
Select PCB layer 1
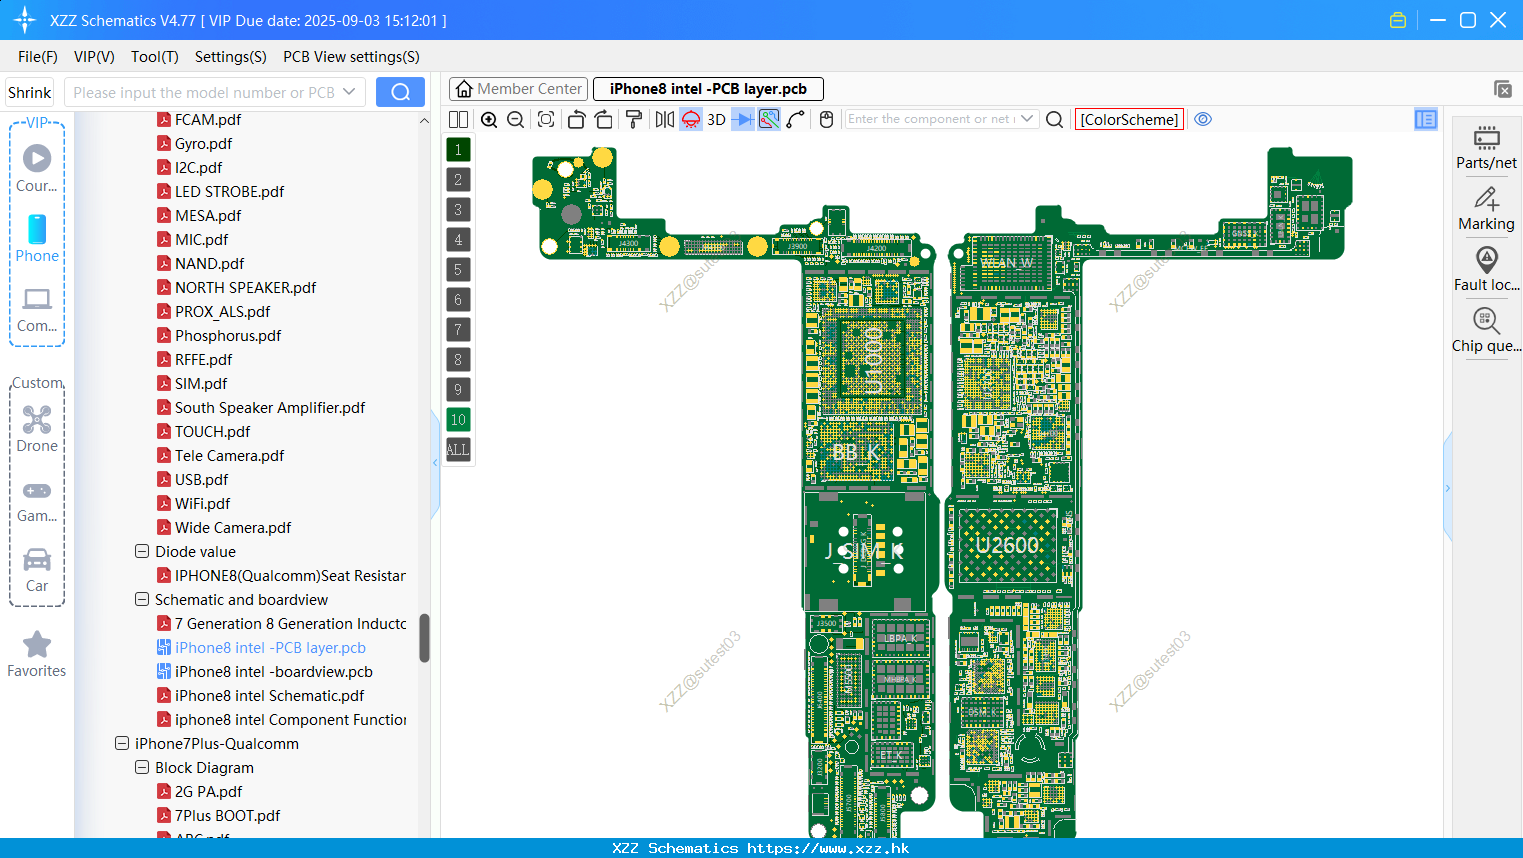tap(458, 149)
